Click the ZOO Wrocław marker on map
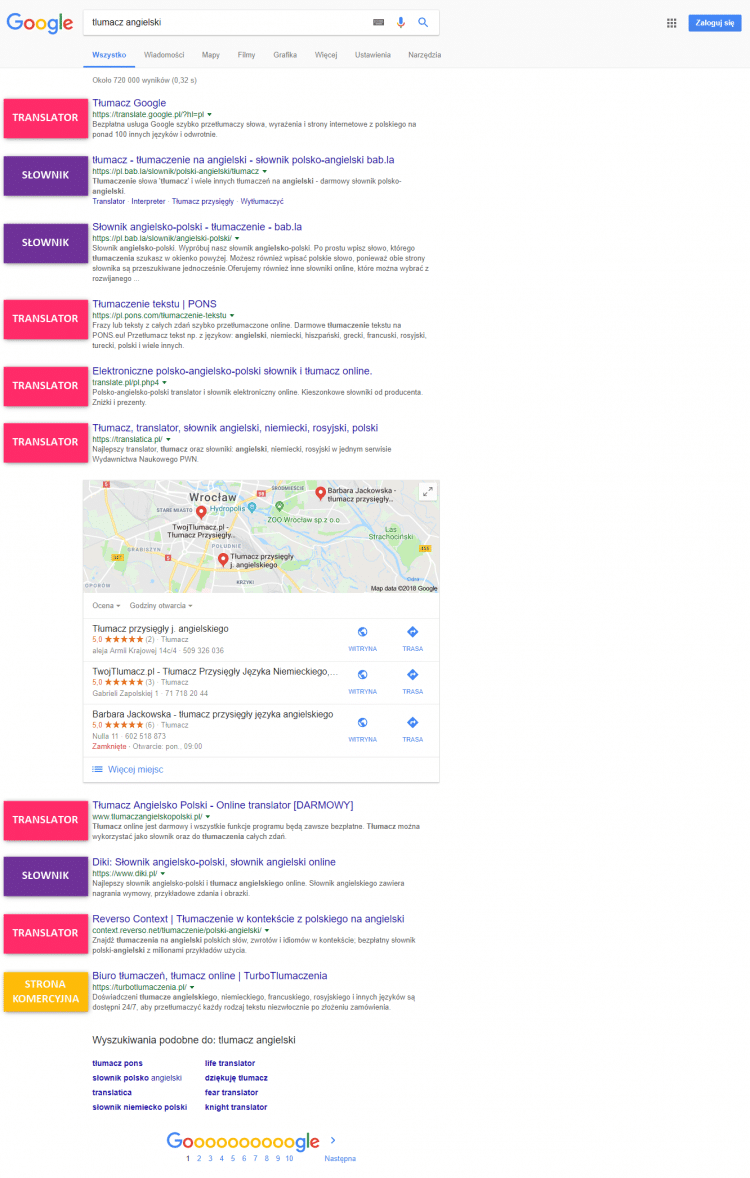The image size is (750, 1178). [x=280, y=508]
